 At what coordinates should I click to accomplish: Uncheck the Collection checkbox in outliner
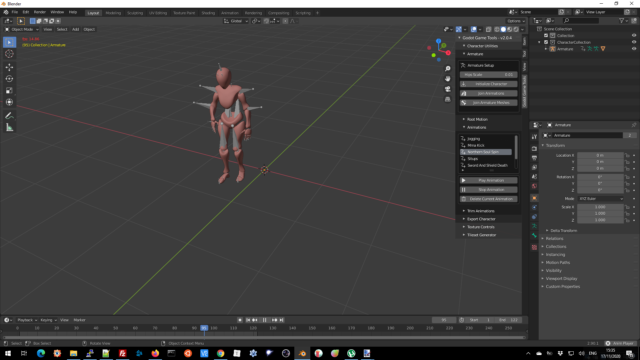tap(546, 36)
